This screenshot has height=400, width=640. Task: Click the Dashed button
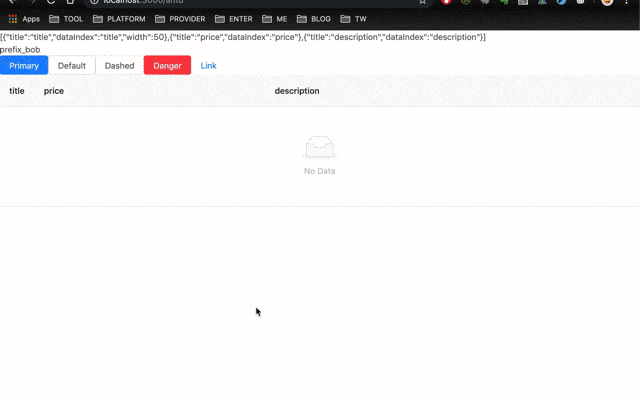coord(120,65)
